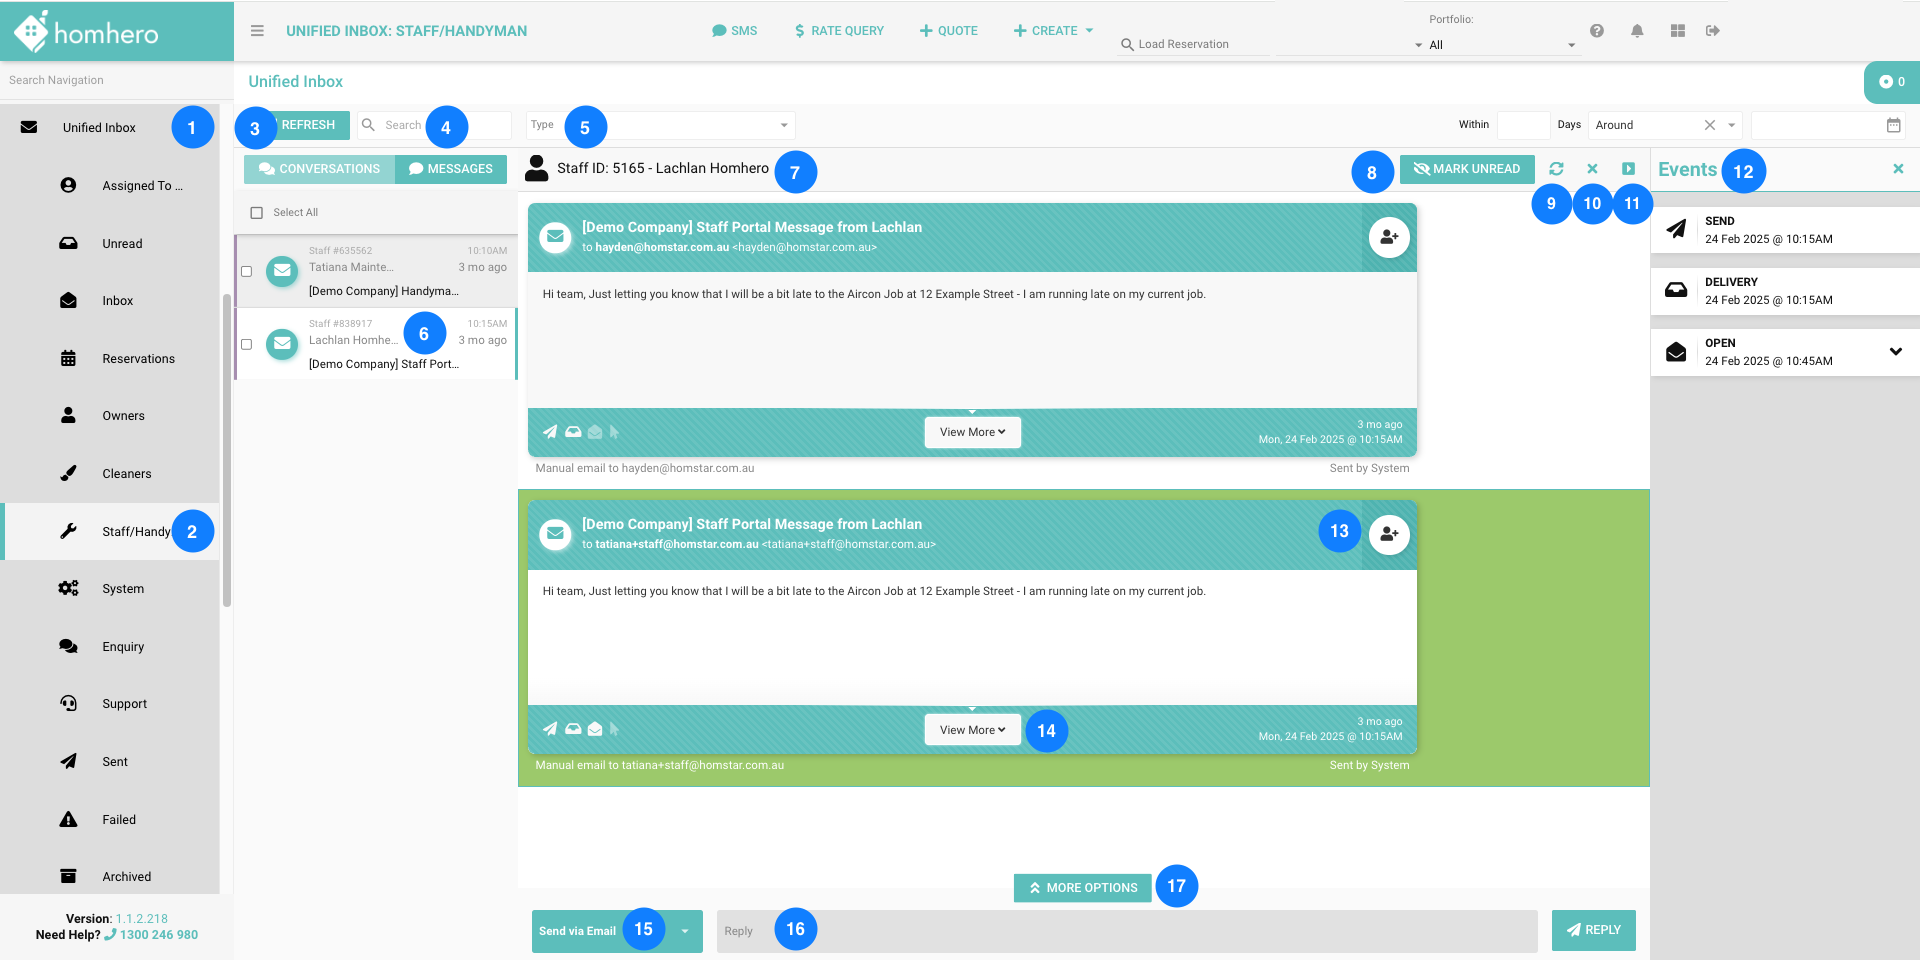This screenshot has height=960, width=1920.
Task: Tick the Select All checkbox
Action: point(257,213)
